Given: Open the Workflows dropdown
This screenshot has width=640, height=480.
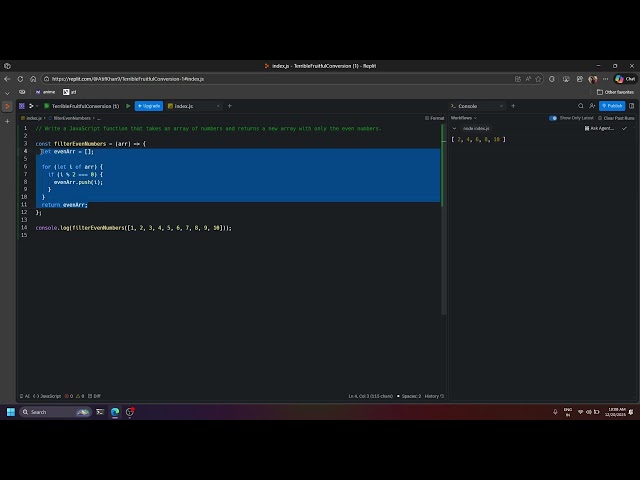Looking at the screenshot, I should pyautogui.click(x=464, y=118).
